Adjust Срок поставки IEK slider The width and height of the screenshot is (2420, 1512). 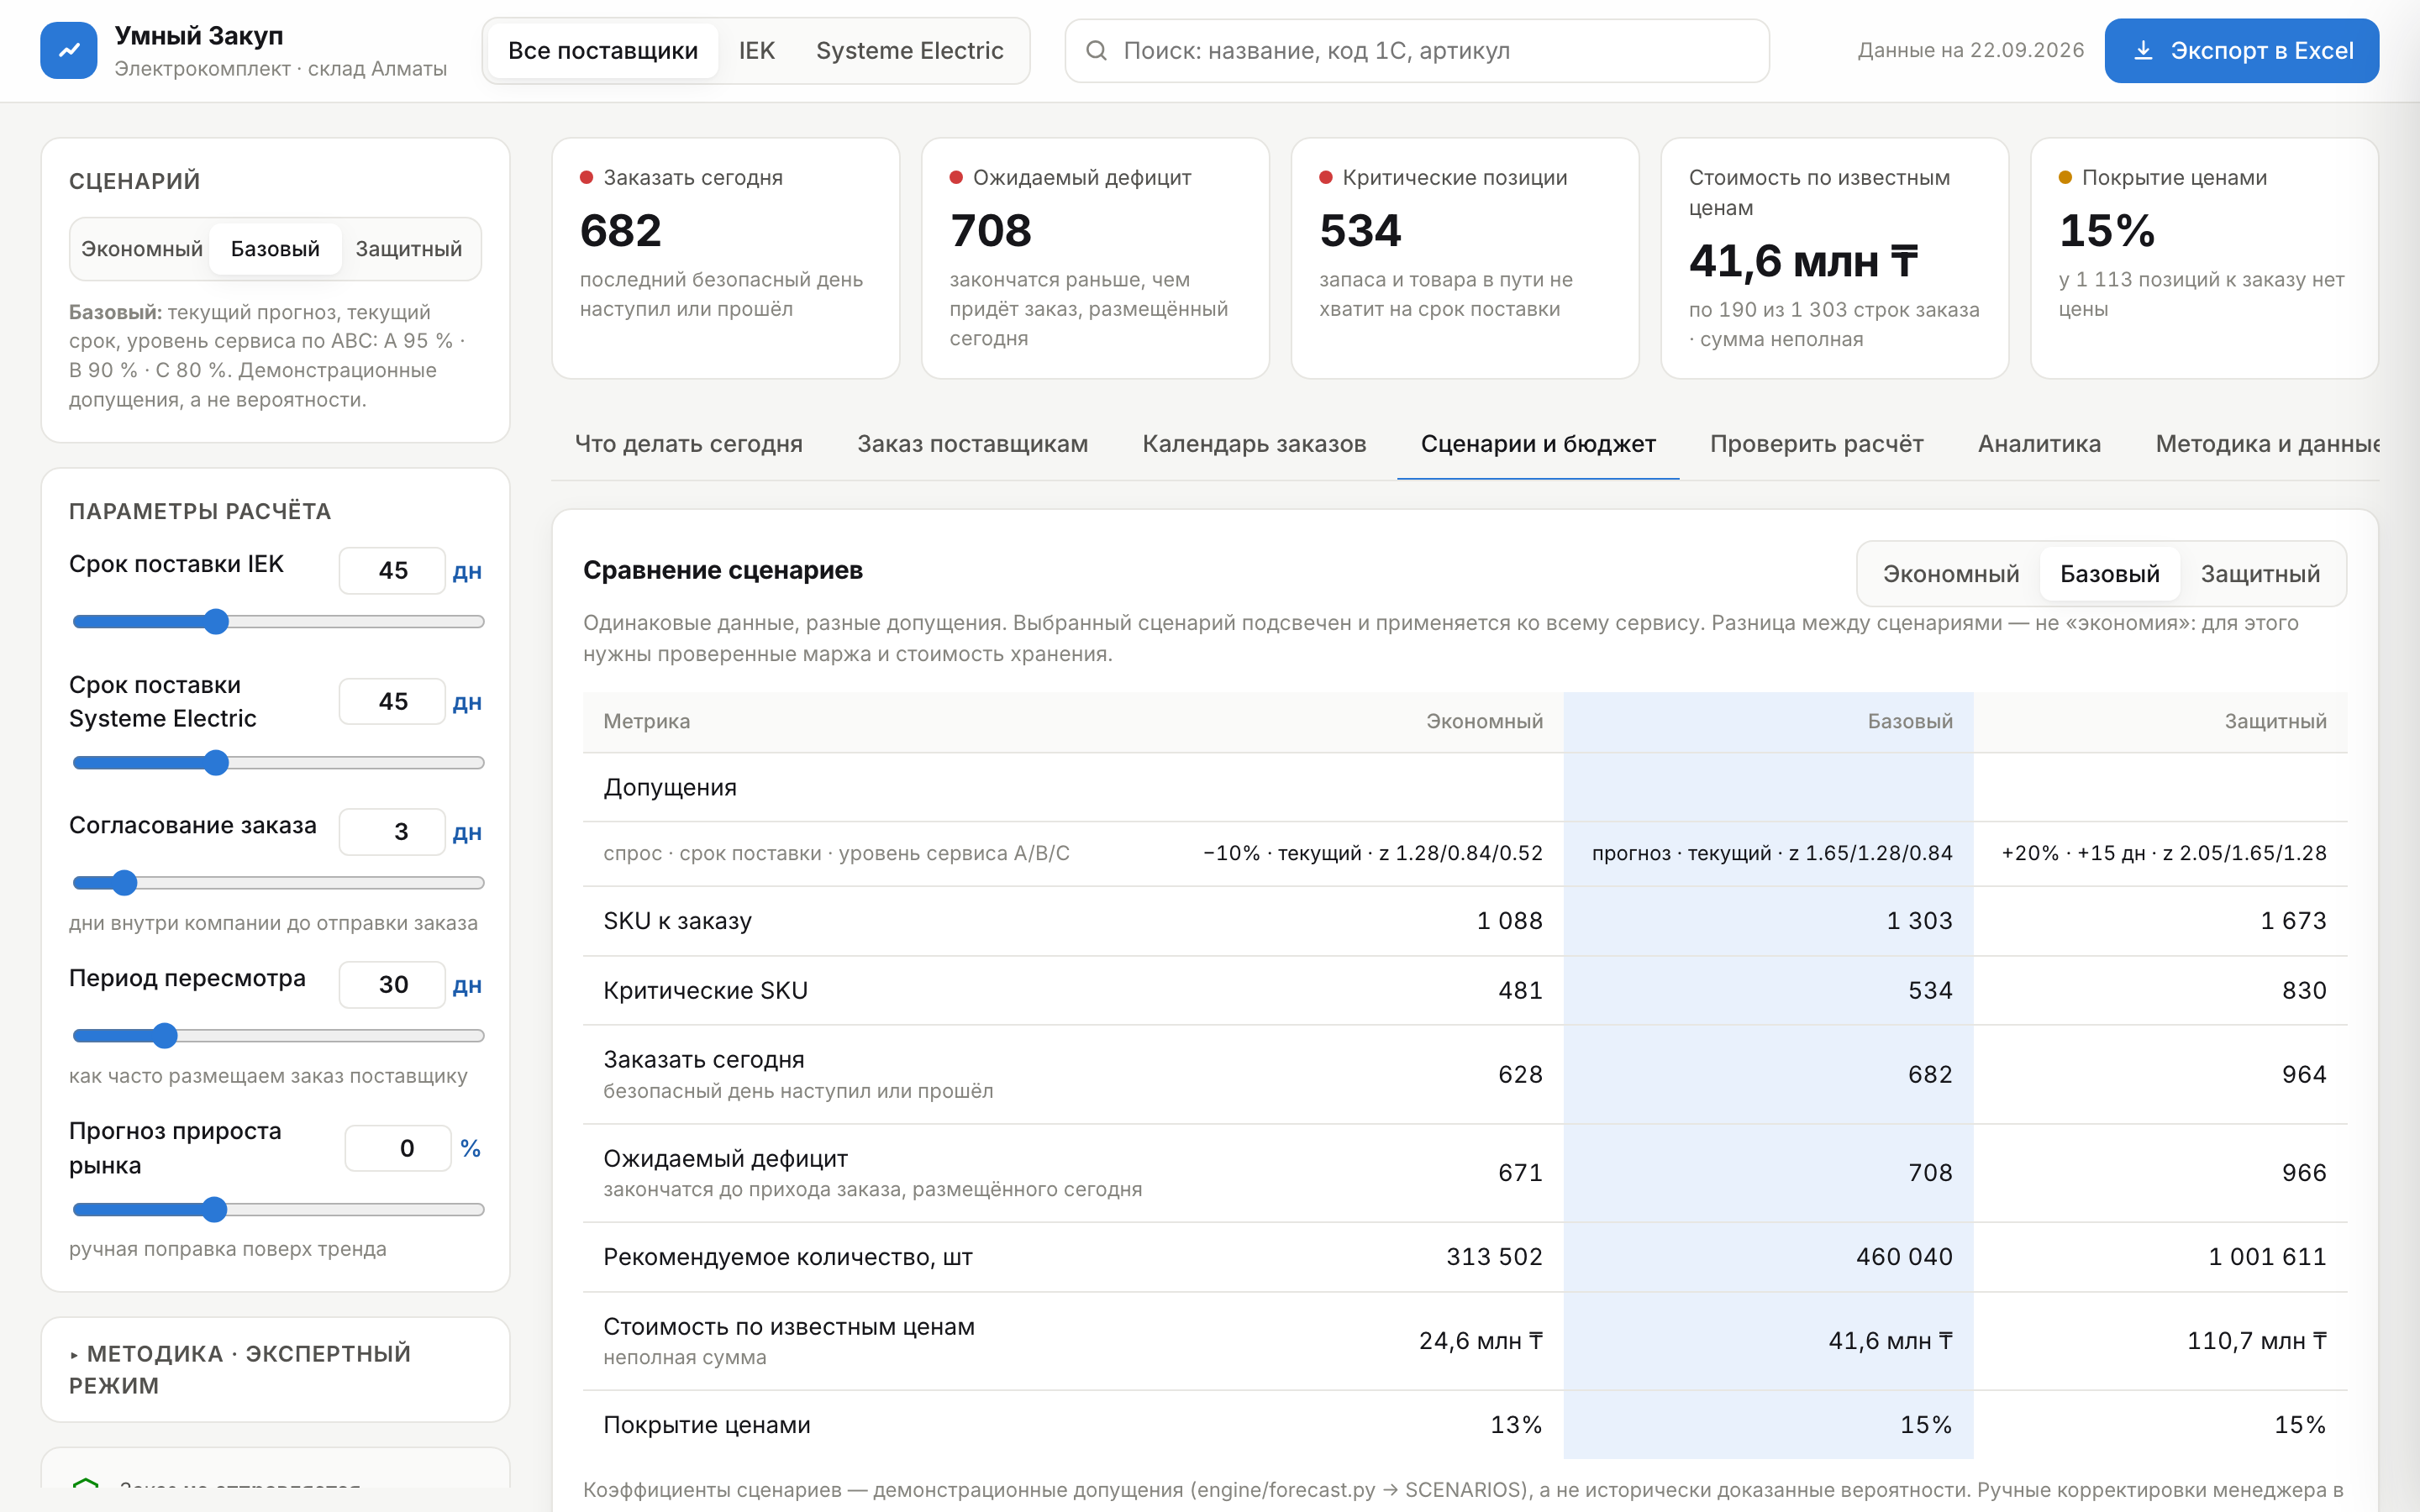(x=278, y=621)
